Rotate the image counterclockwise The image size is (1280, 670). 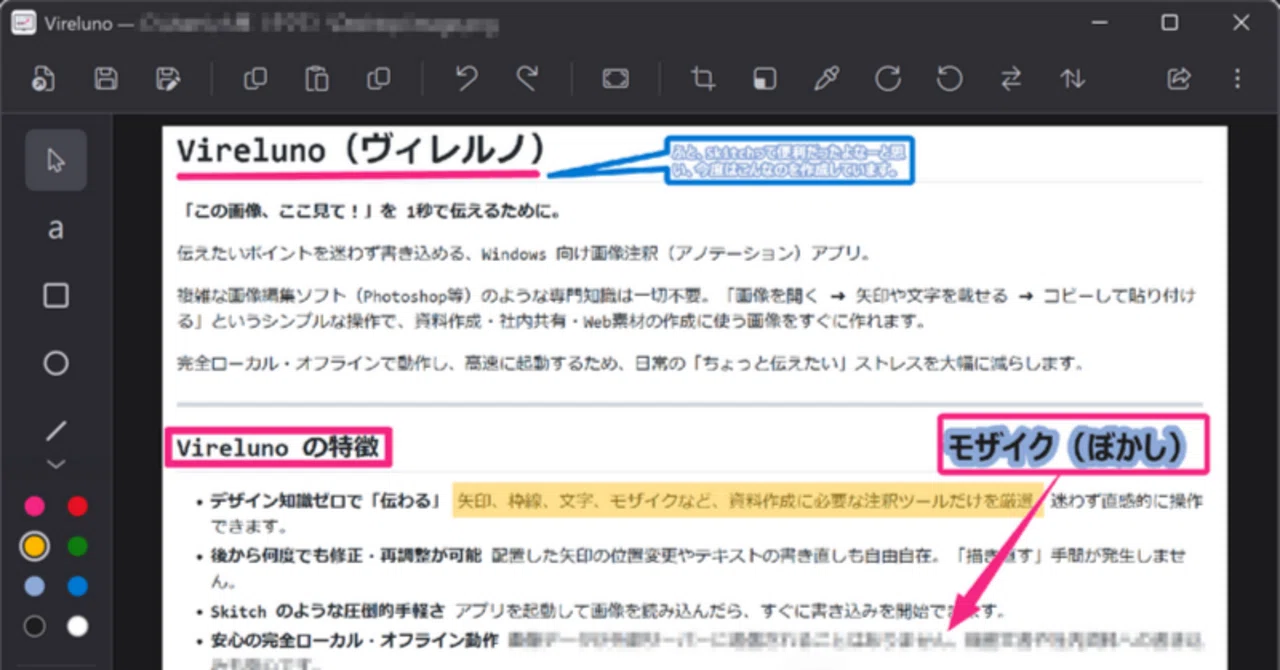949,79
